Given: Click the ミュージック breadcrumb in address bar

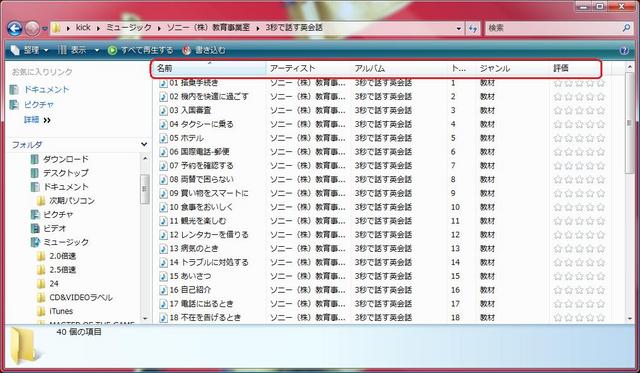Looking at the screenshot, I should pyautogui.click(x=129, y=27).
